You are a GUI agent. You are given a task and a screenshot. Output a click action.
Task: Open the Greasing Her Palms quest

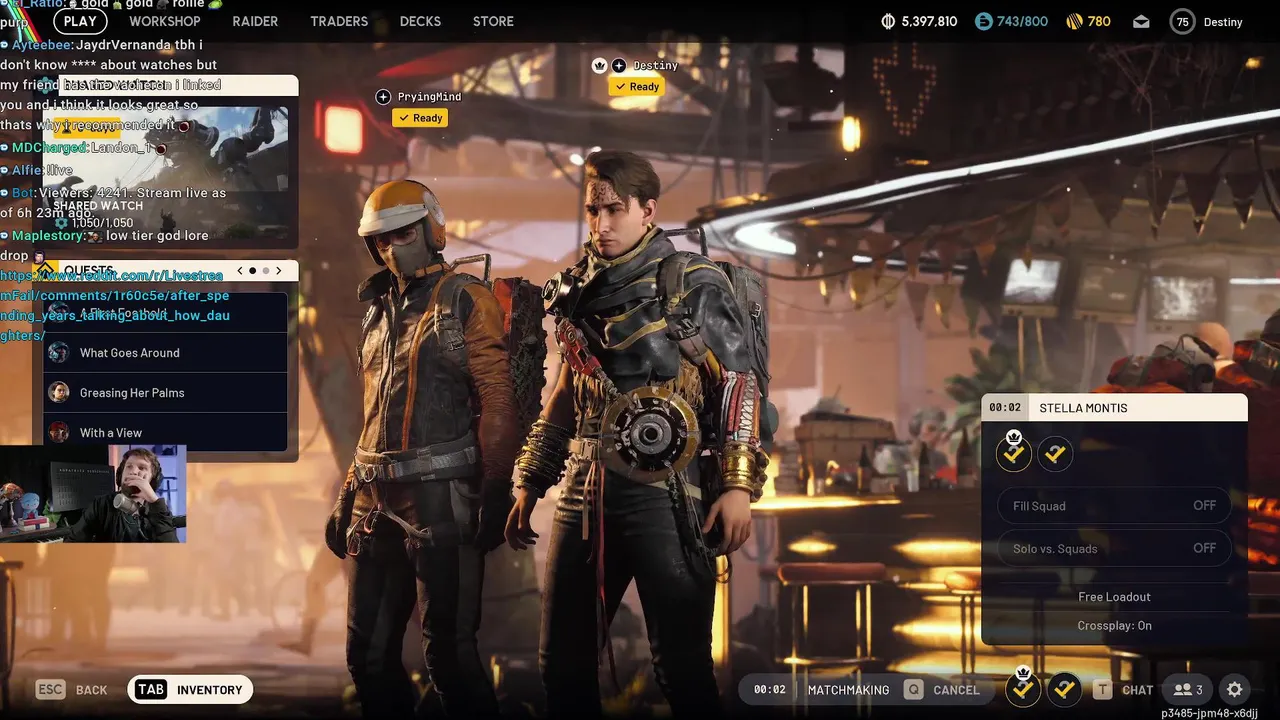coord(166,393)
